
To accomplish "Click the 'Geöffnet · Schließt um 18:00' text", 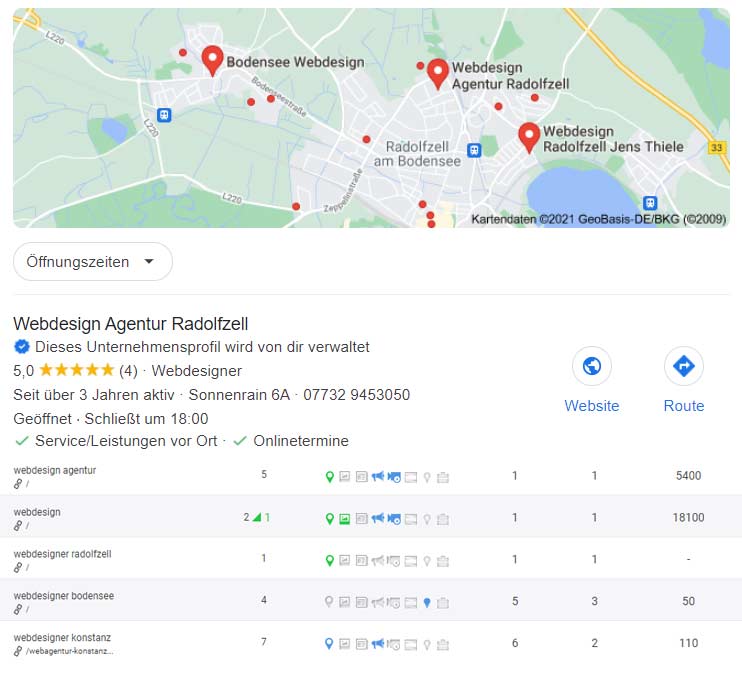I will pos(111,418).
